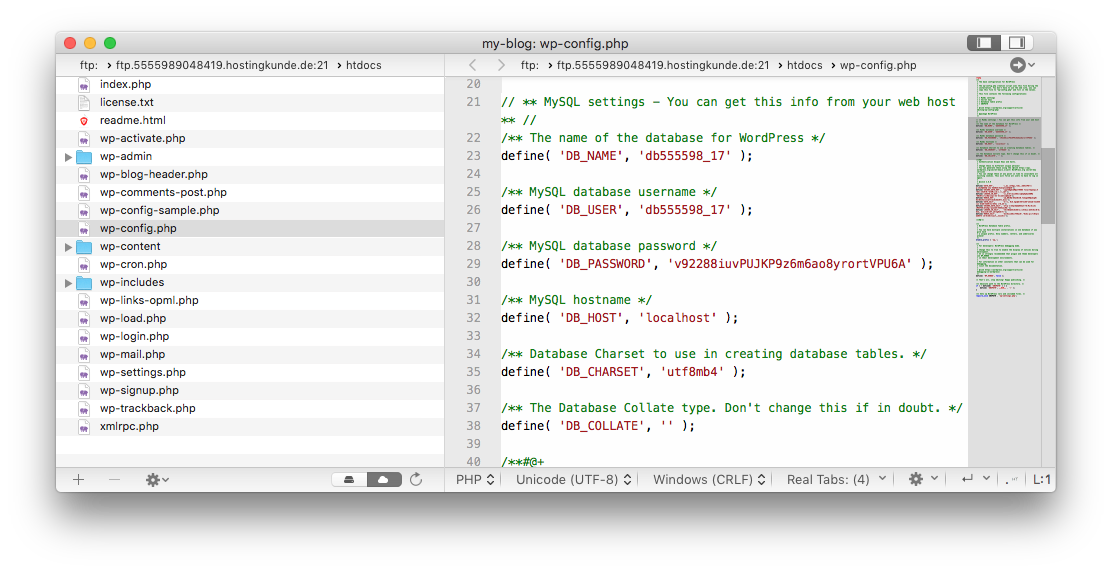
Task: Open the PHP syntax language dropdown
Action: 476,480
